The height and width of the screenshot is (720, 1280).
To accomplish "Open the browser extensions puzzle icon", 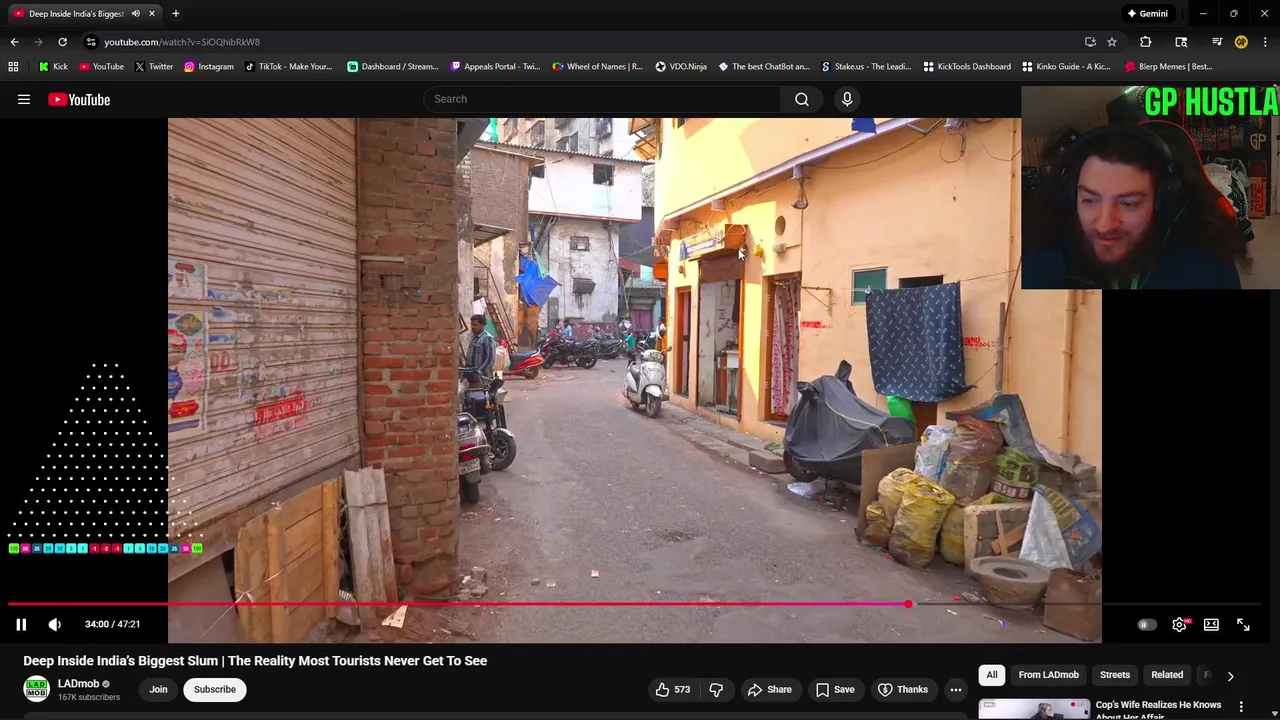I will tap(1146, 42).
